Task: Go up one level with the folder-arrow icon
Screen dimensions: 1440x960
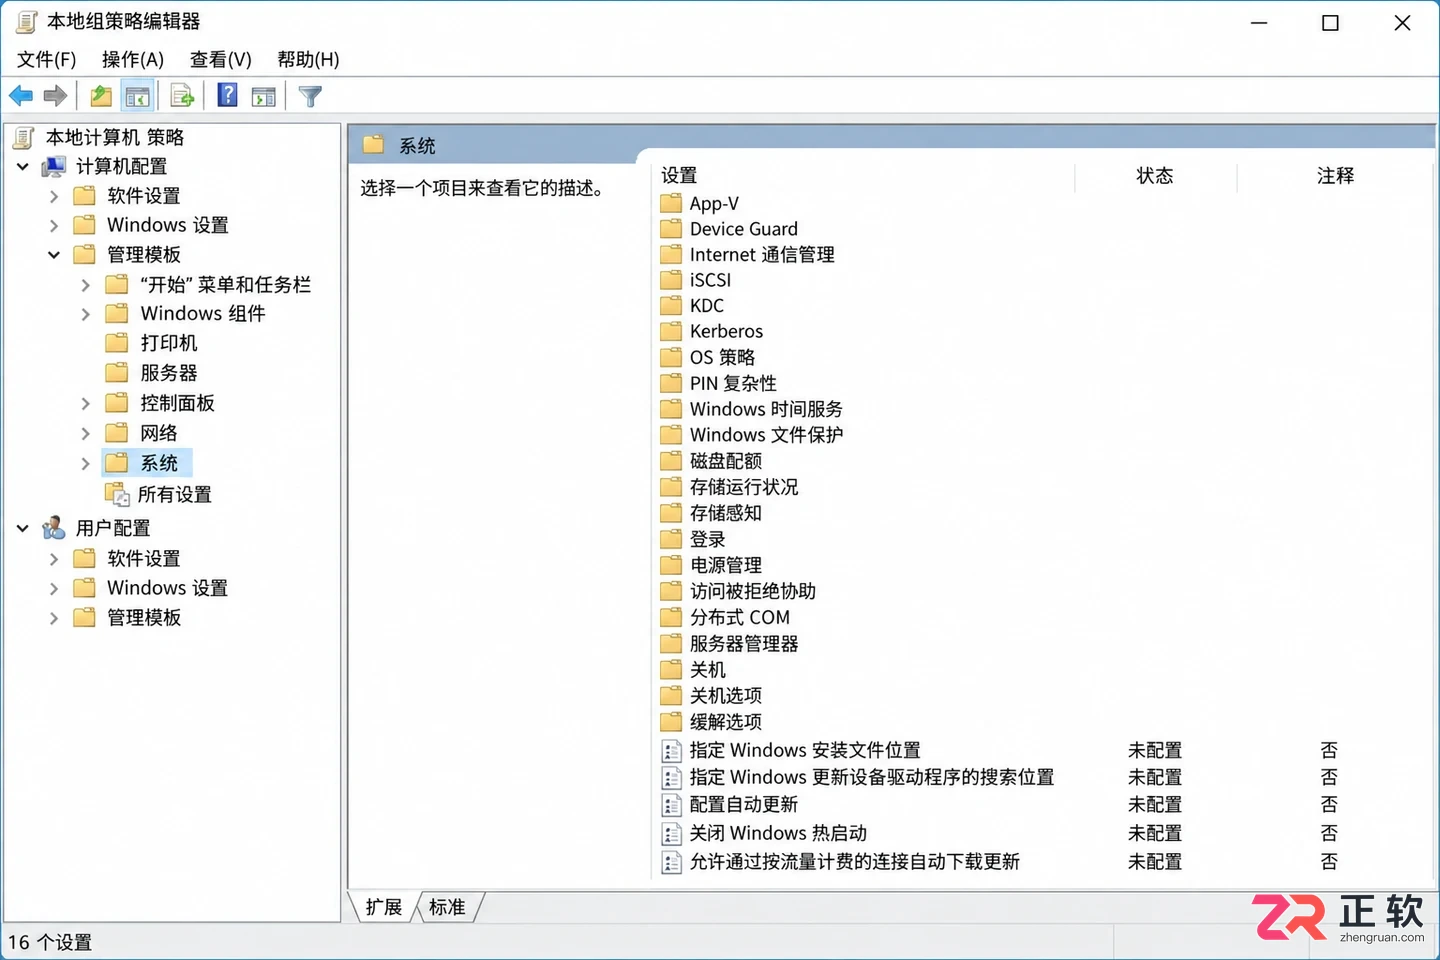Action: tap(101, 96)
